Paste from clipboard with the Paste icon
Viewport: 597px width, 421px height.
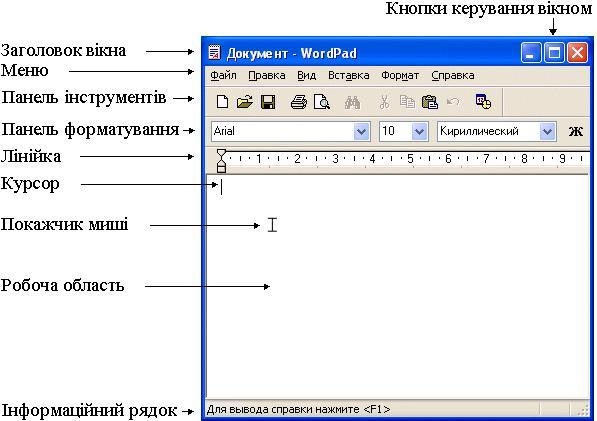click(430, 102)
